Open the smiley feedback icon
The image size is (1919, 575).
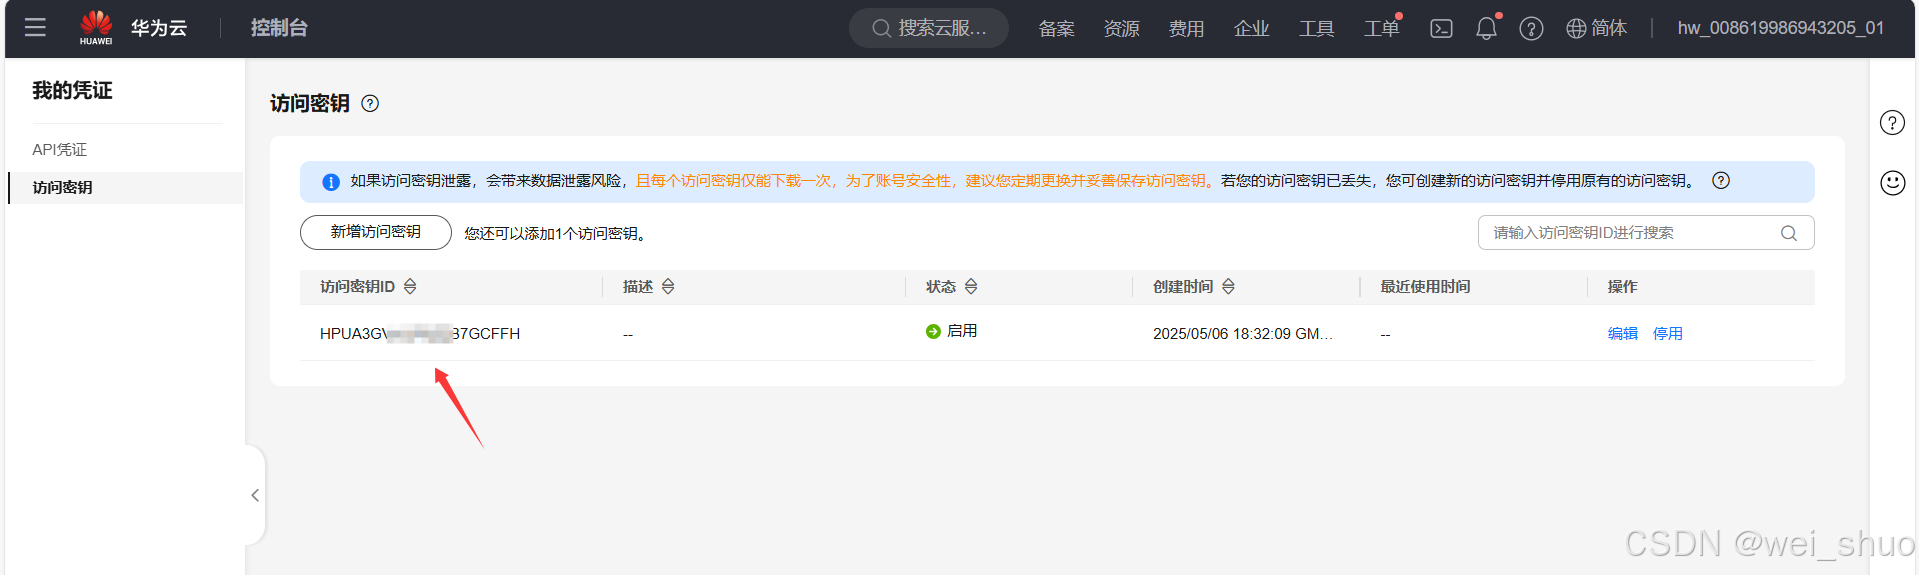[1892, 183]
